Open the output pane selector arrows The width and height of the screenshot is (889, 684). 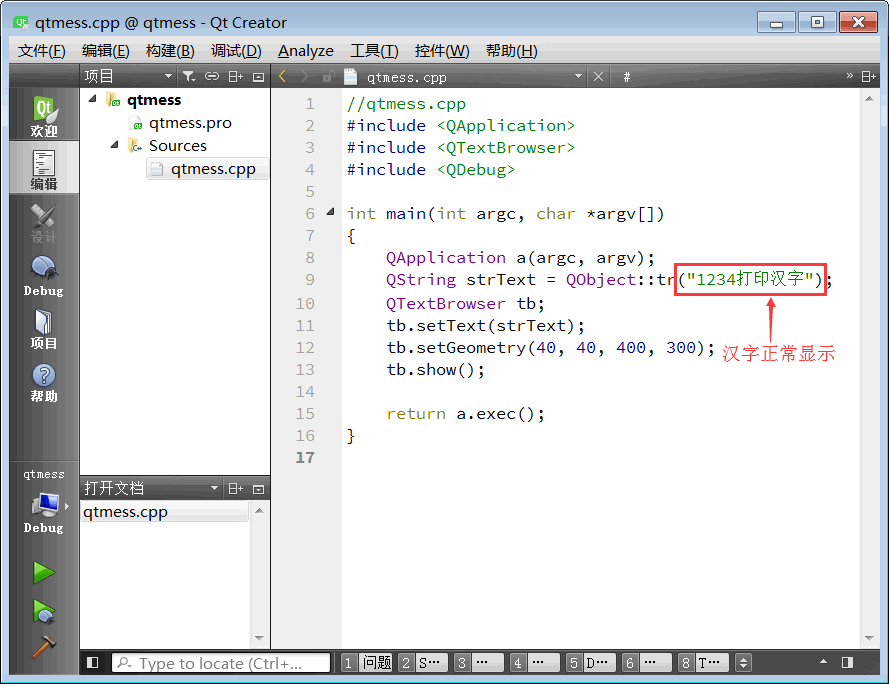click(x=743, y=662)
